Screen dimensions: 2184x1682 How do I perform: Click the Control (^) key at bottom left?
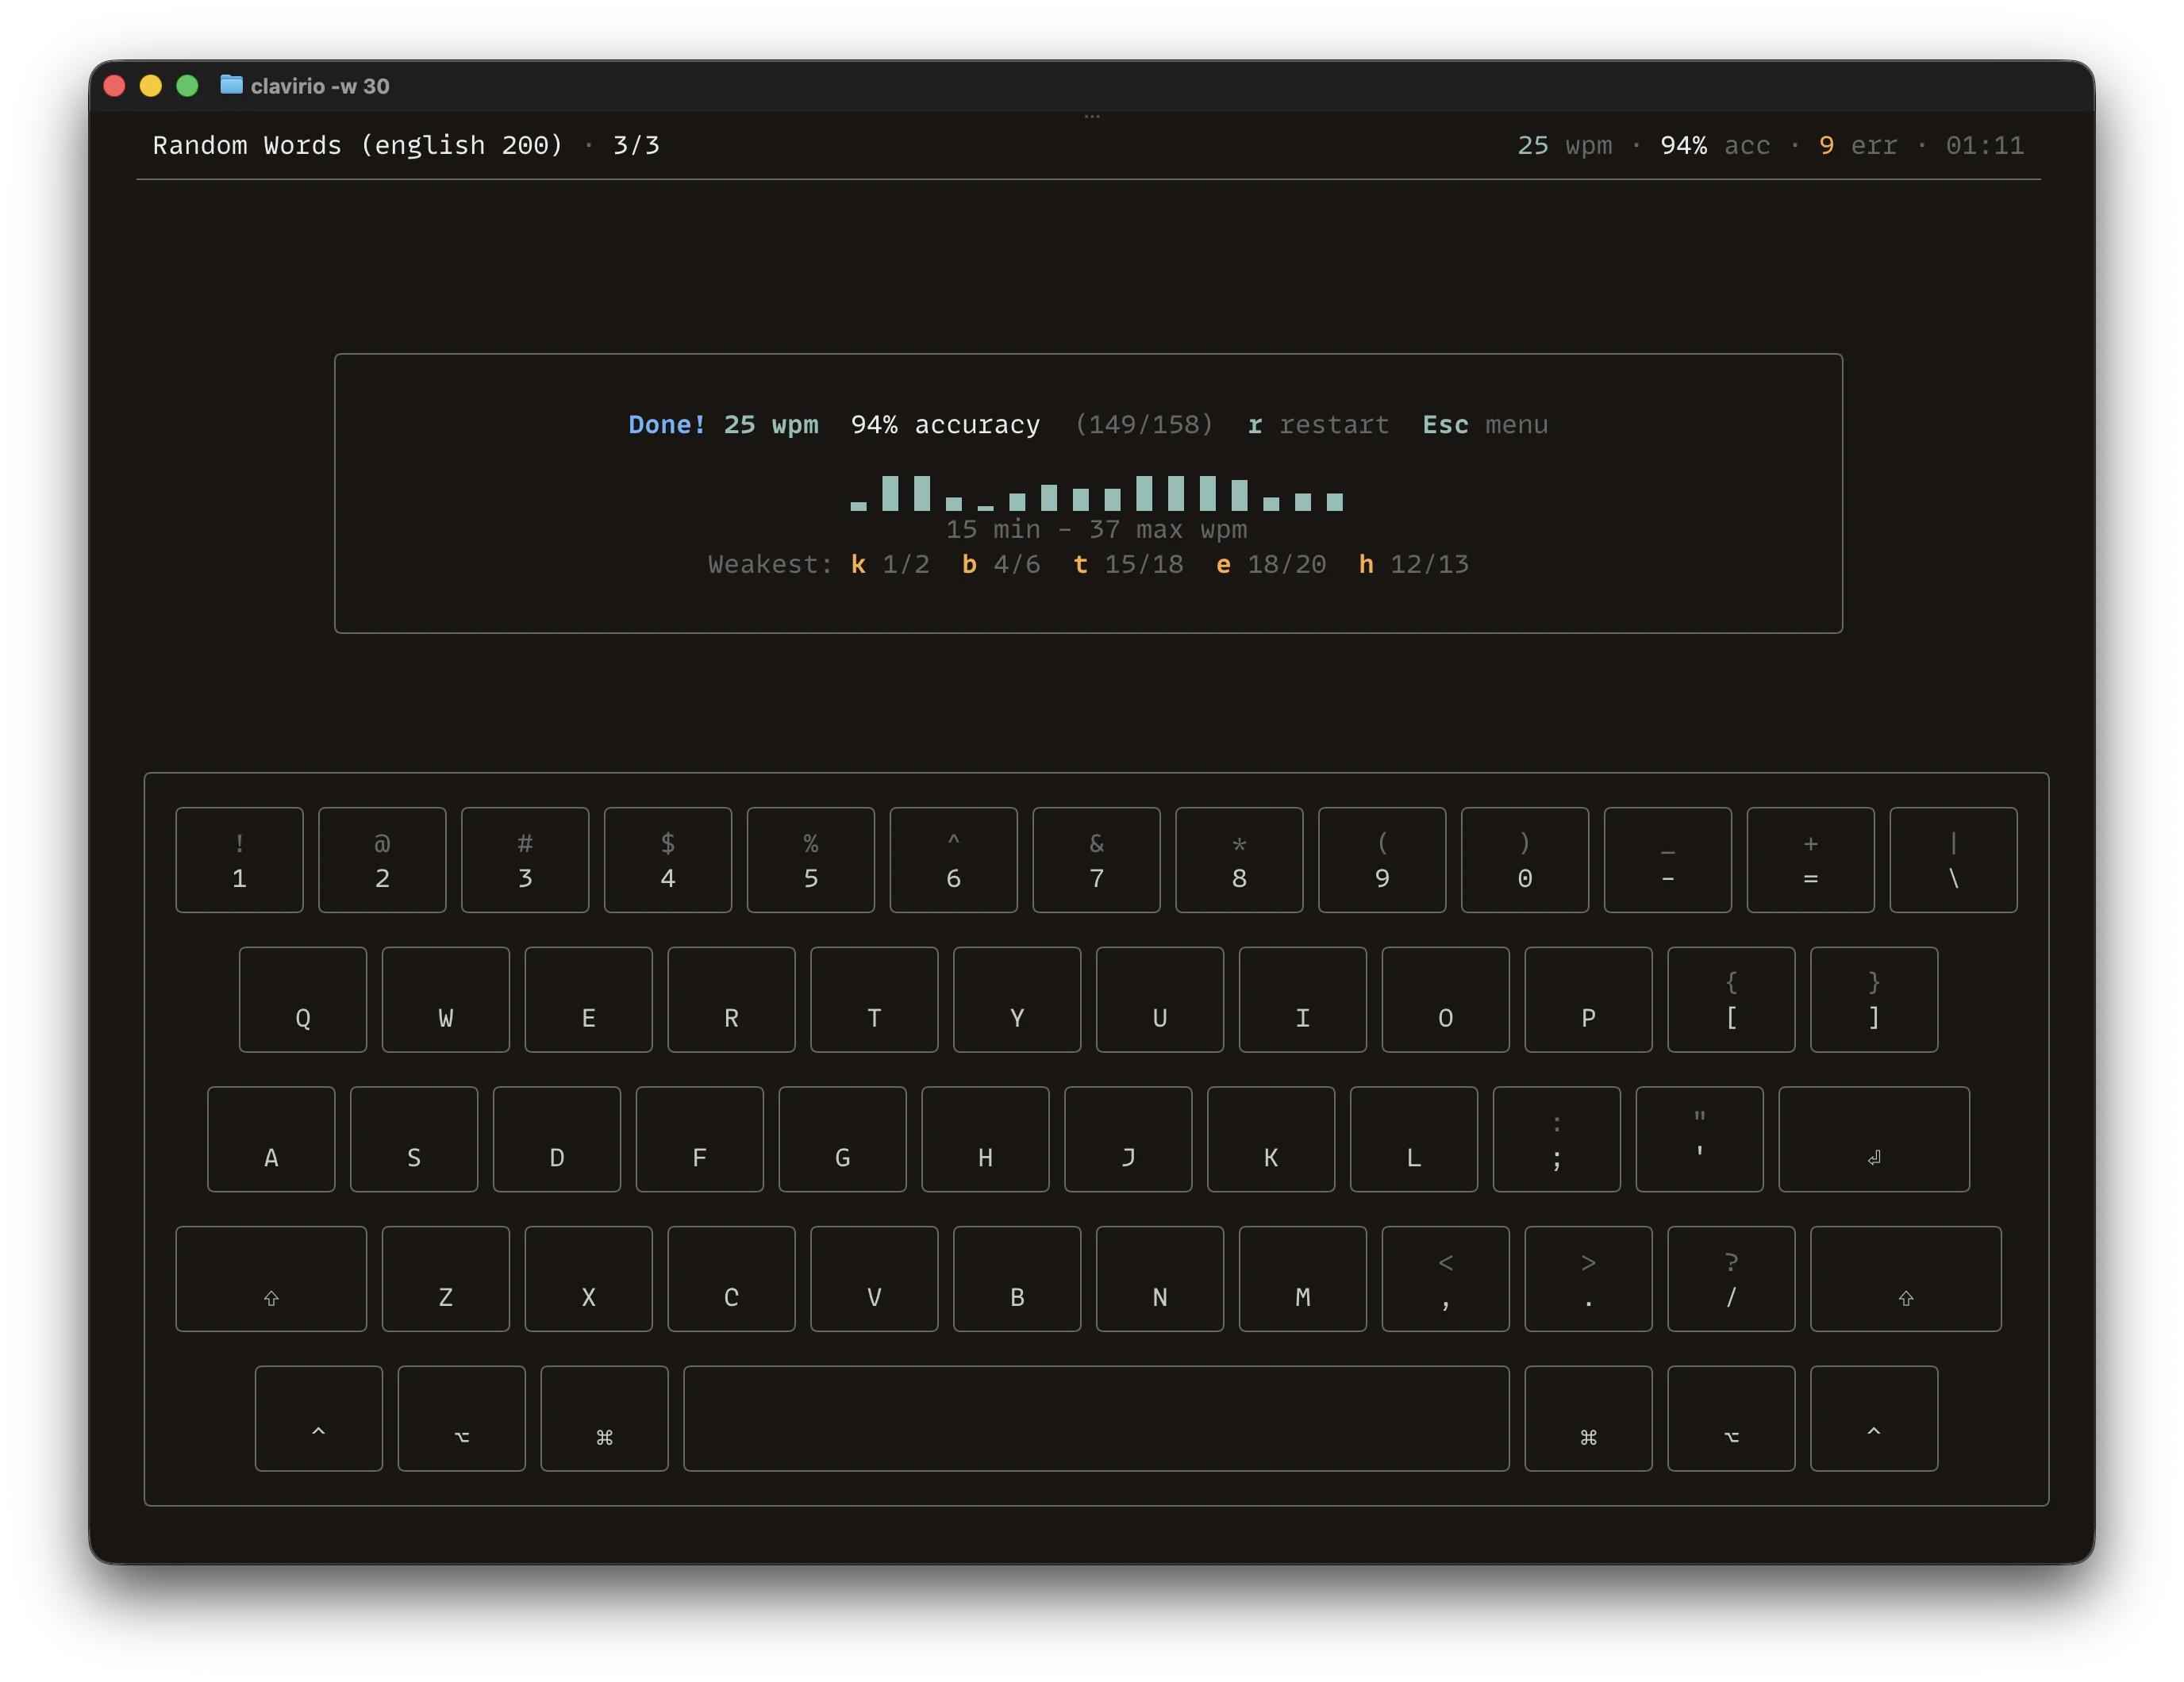pos(318,1418)
